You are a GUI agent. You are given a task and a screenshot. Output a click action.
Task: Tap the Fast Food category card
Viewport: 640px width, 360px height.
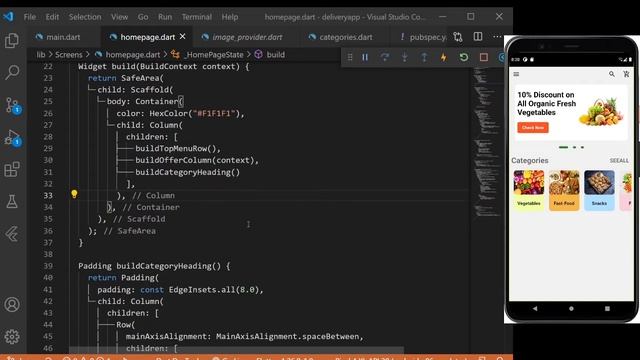pyautogui.click(x=564, y=190)
